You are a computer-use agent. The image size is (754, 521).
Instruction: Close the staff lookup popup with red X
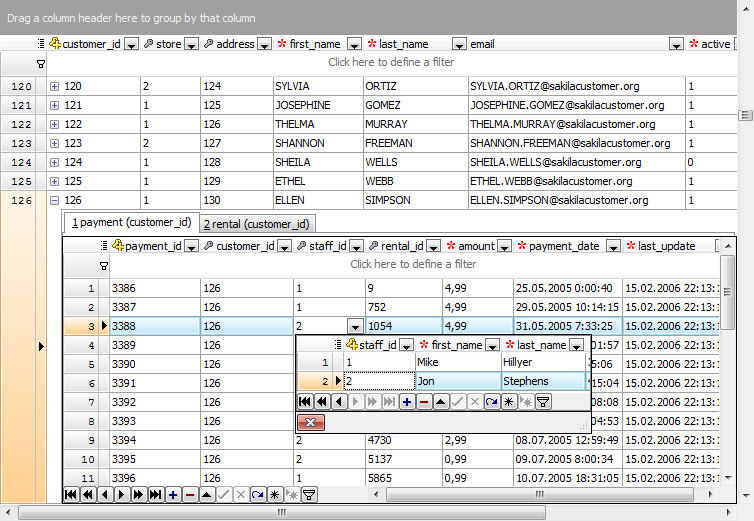point(311,422)
